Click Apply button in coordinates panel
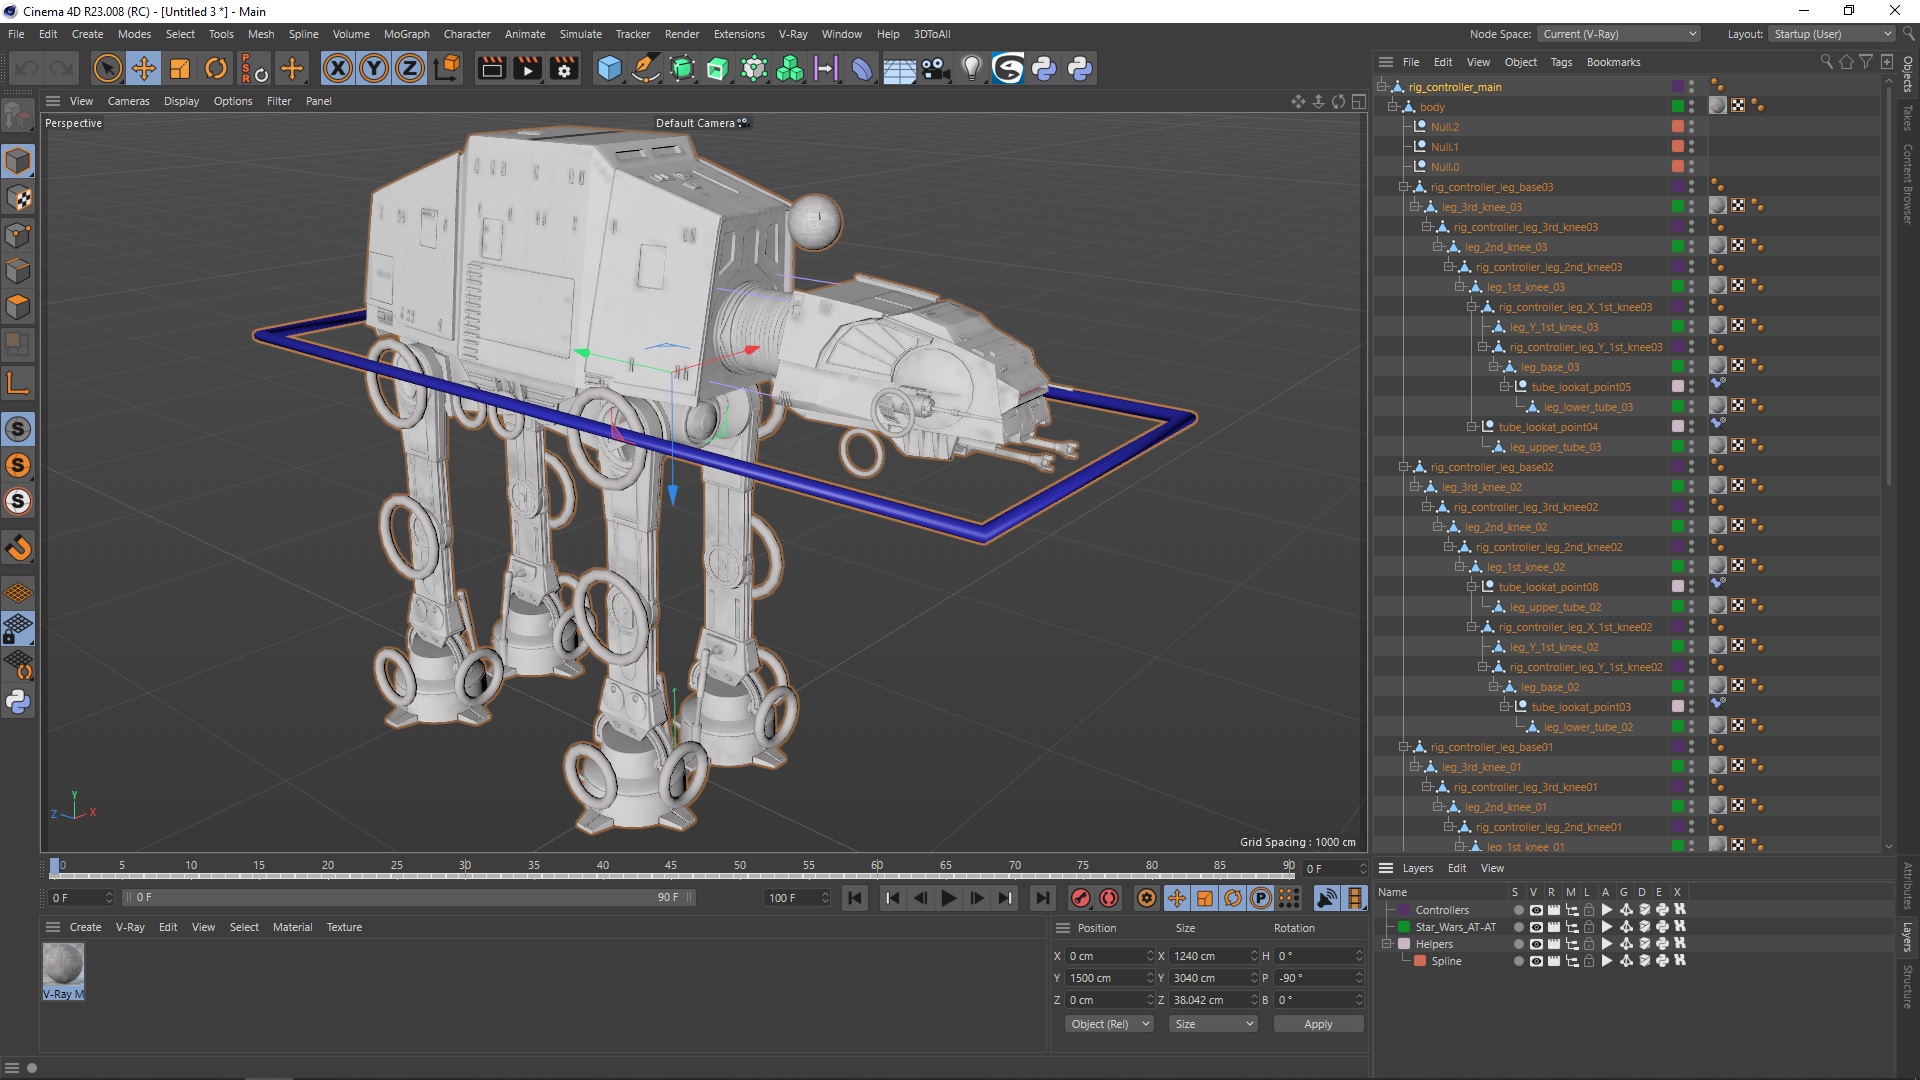This screenshot has width=1920, height=1080. 1317,1023
